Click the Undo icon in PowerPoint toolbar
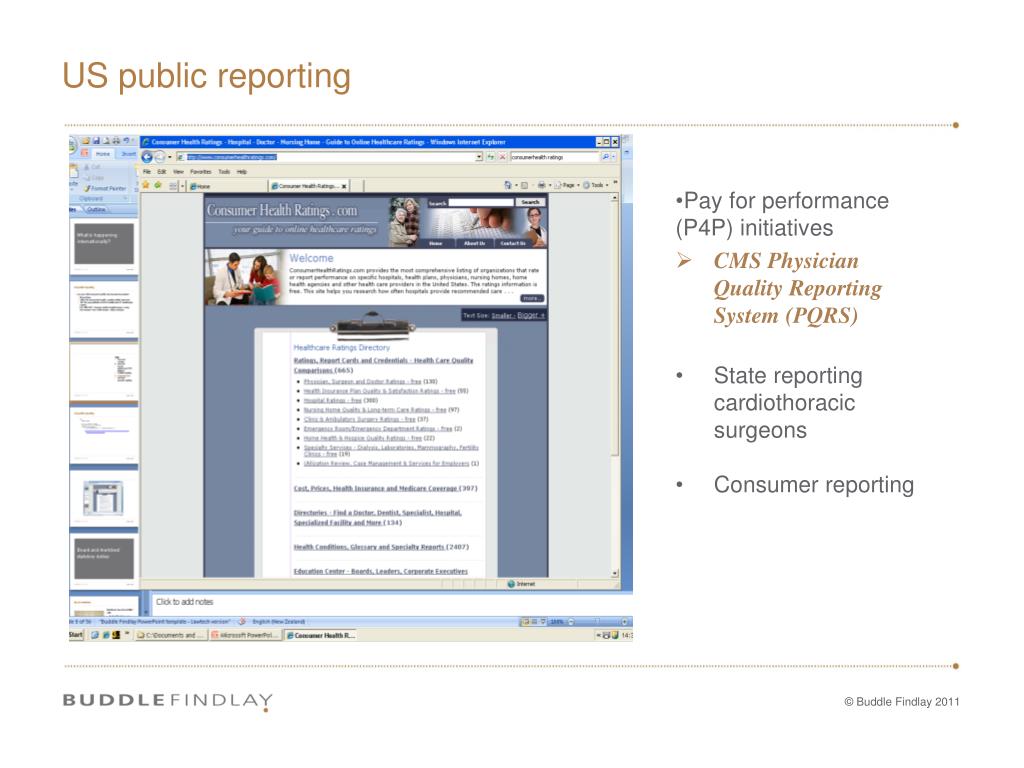Image resolution: width=1024 pixels, height=768 pixels. pos(125,140)
